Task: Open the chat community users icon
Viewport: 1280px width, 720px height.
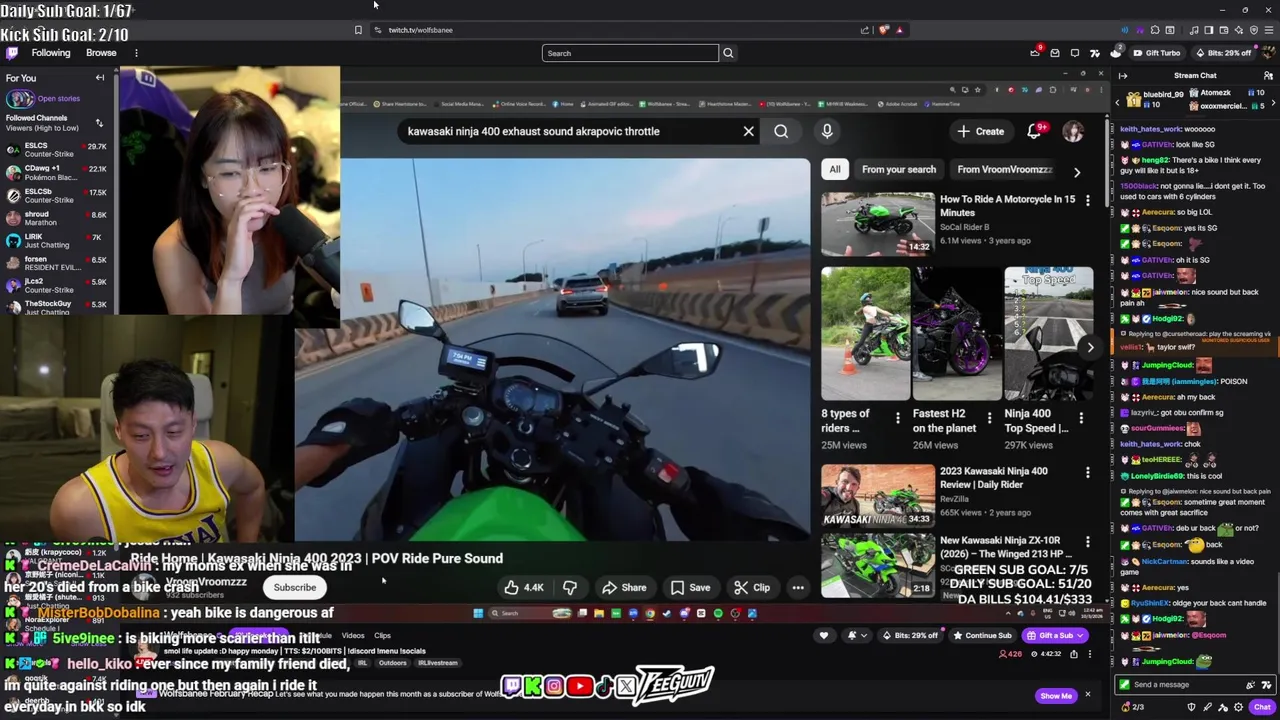Action: click(x=1267, y=76)
